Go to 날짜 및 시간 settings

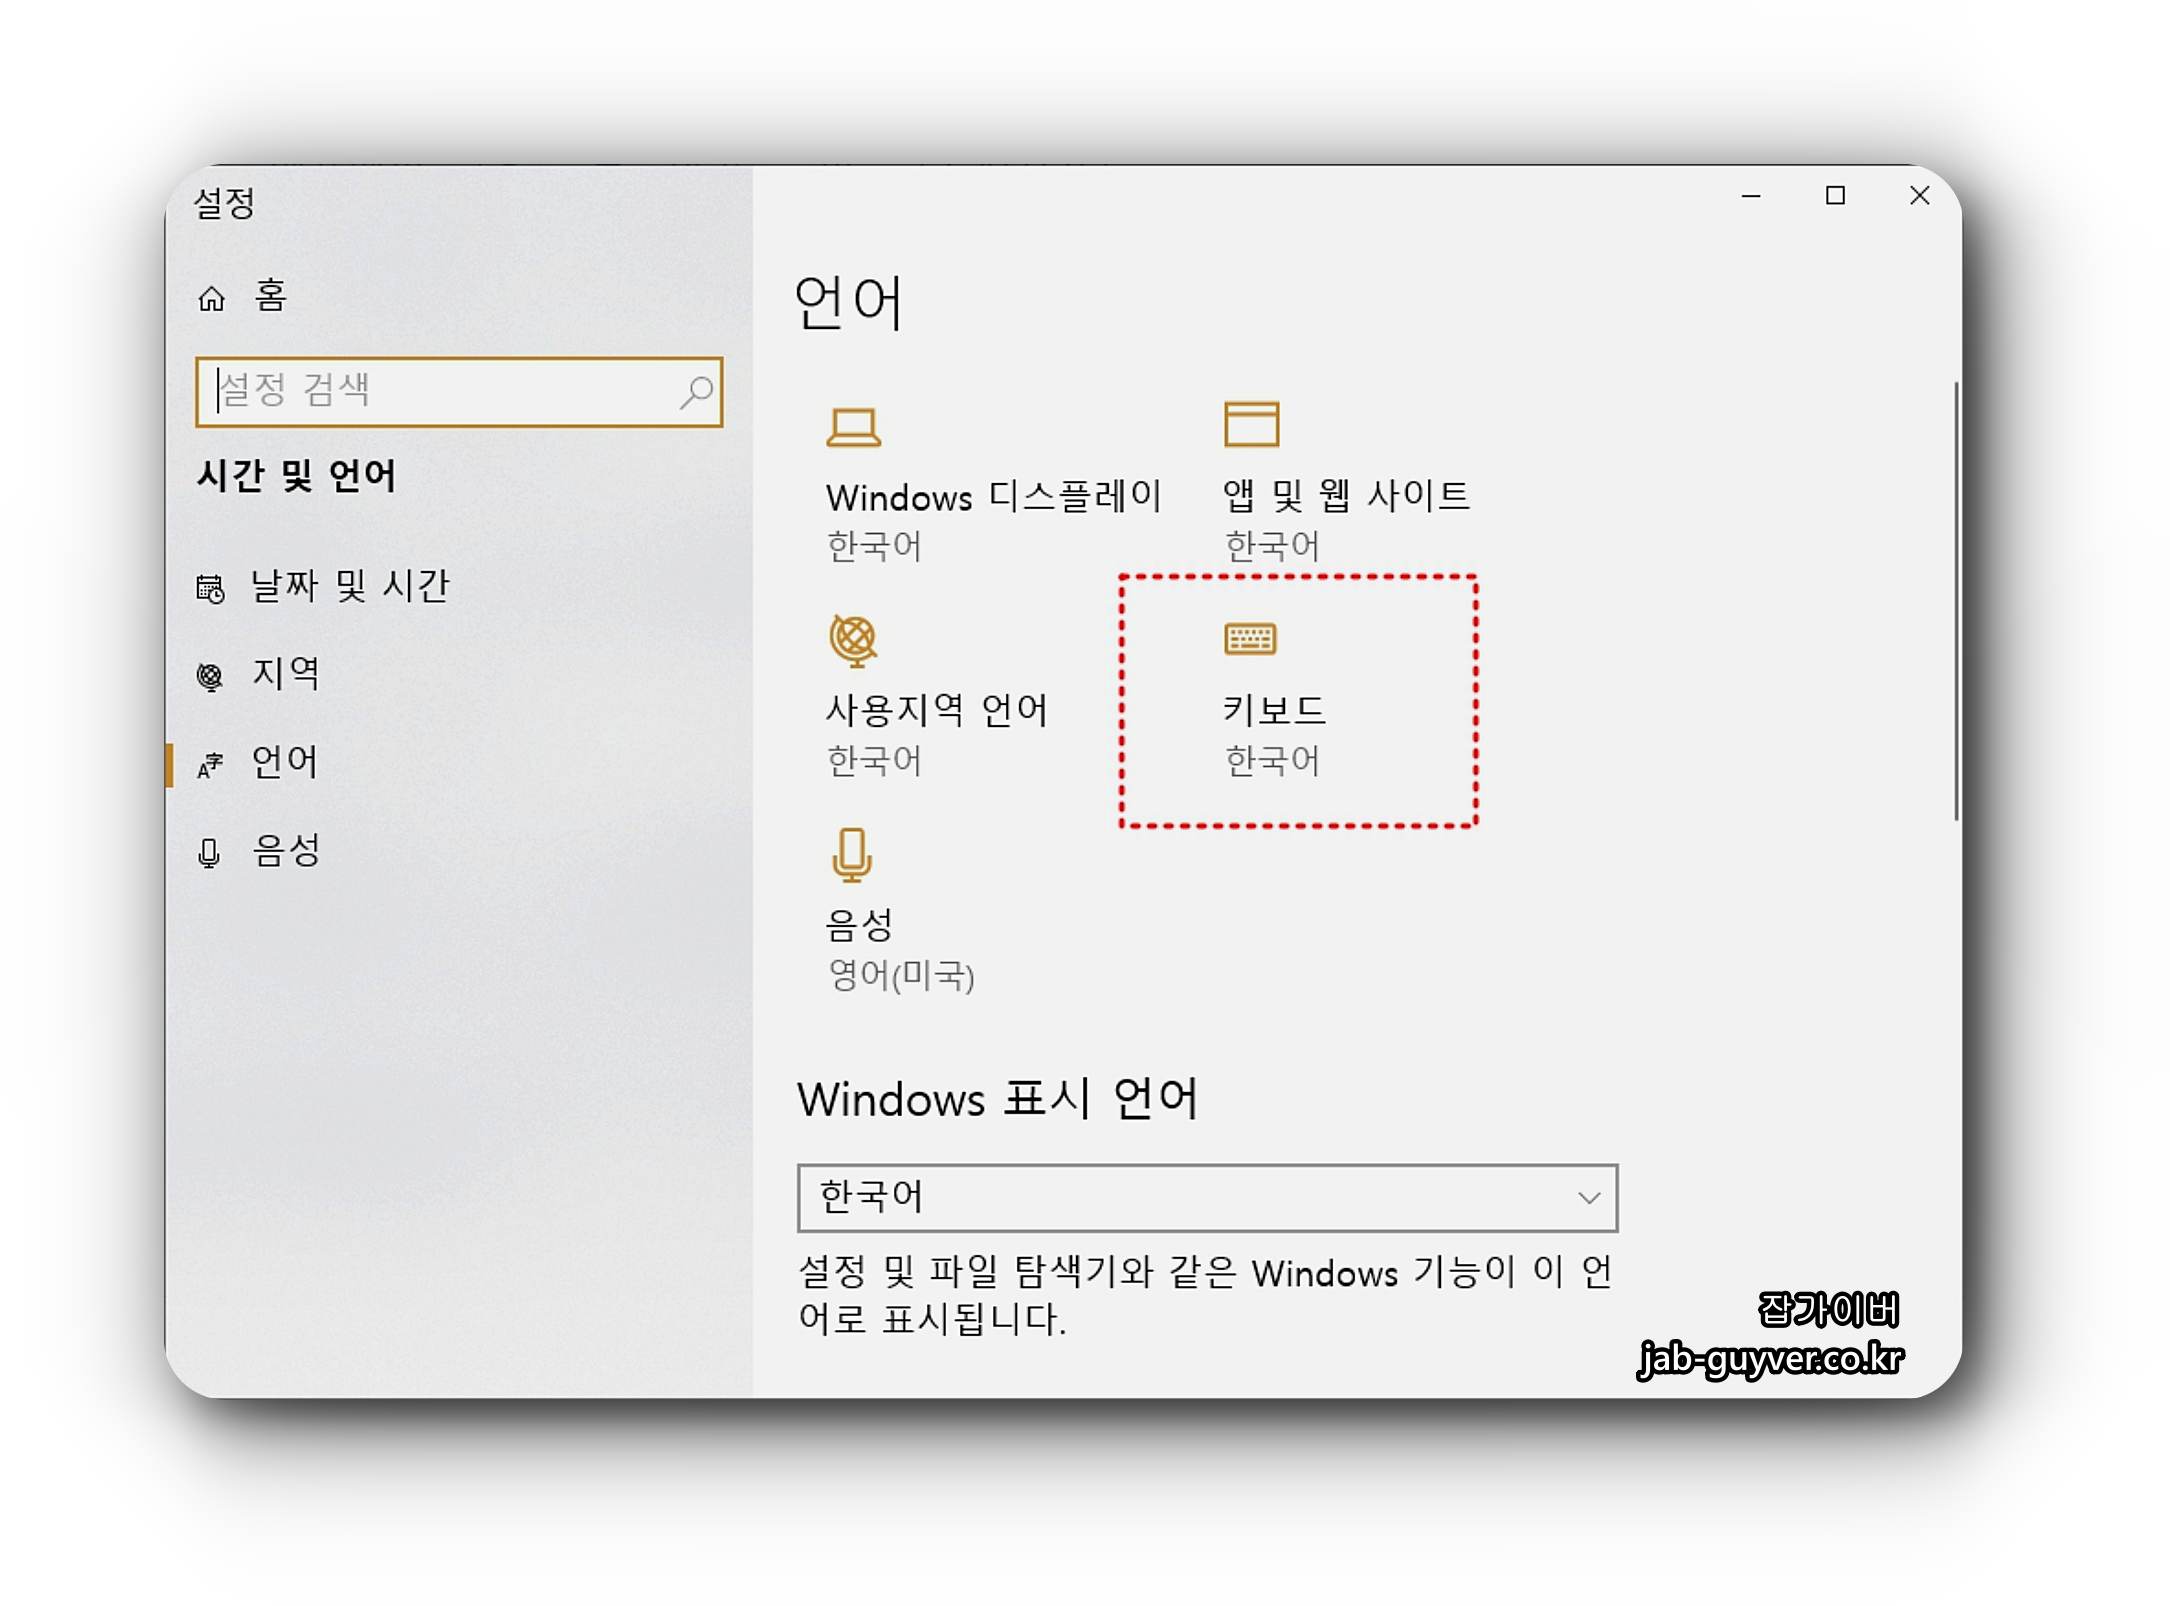(x=349, y=586)
